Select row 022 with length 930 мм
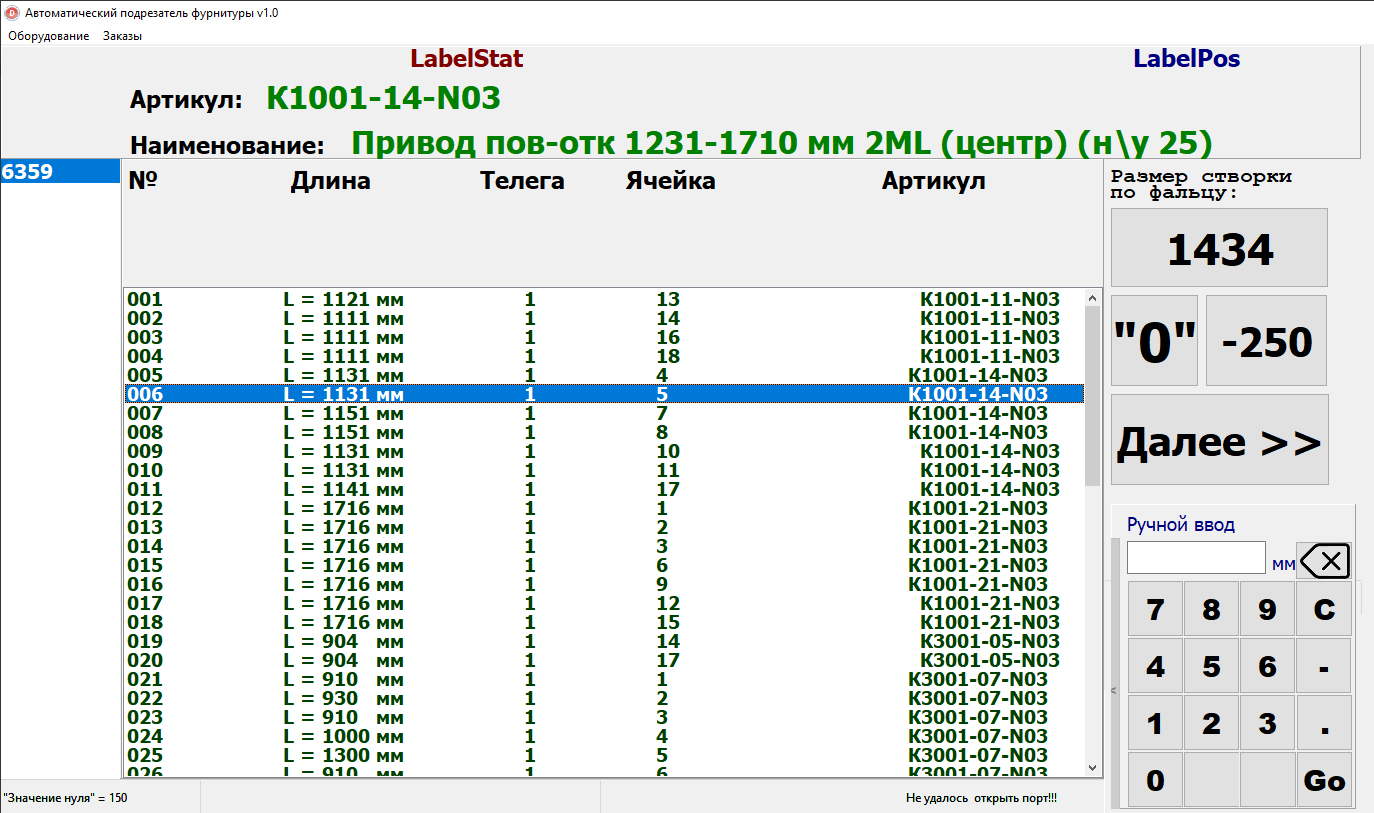This screenshot has width=1374, height=813. point(604,698)
